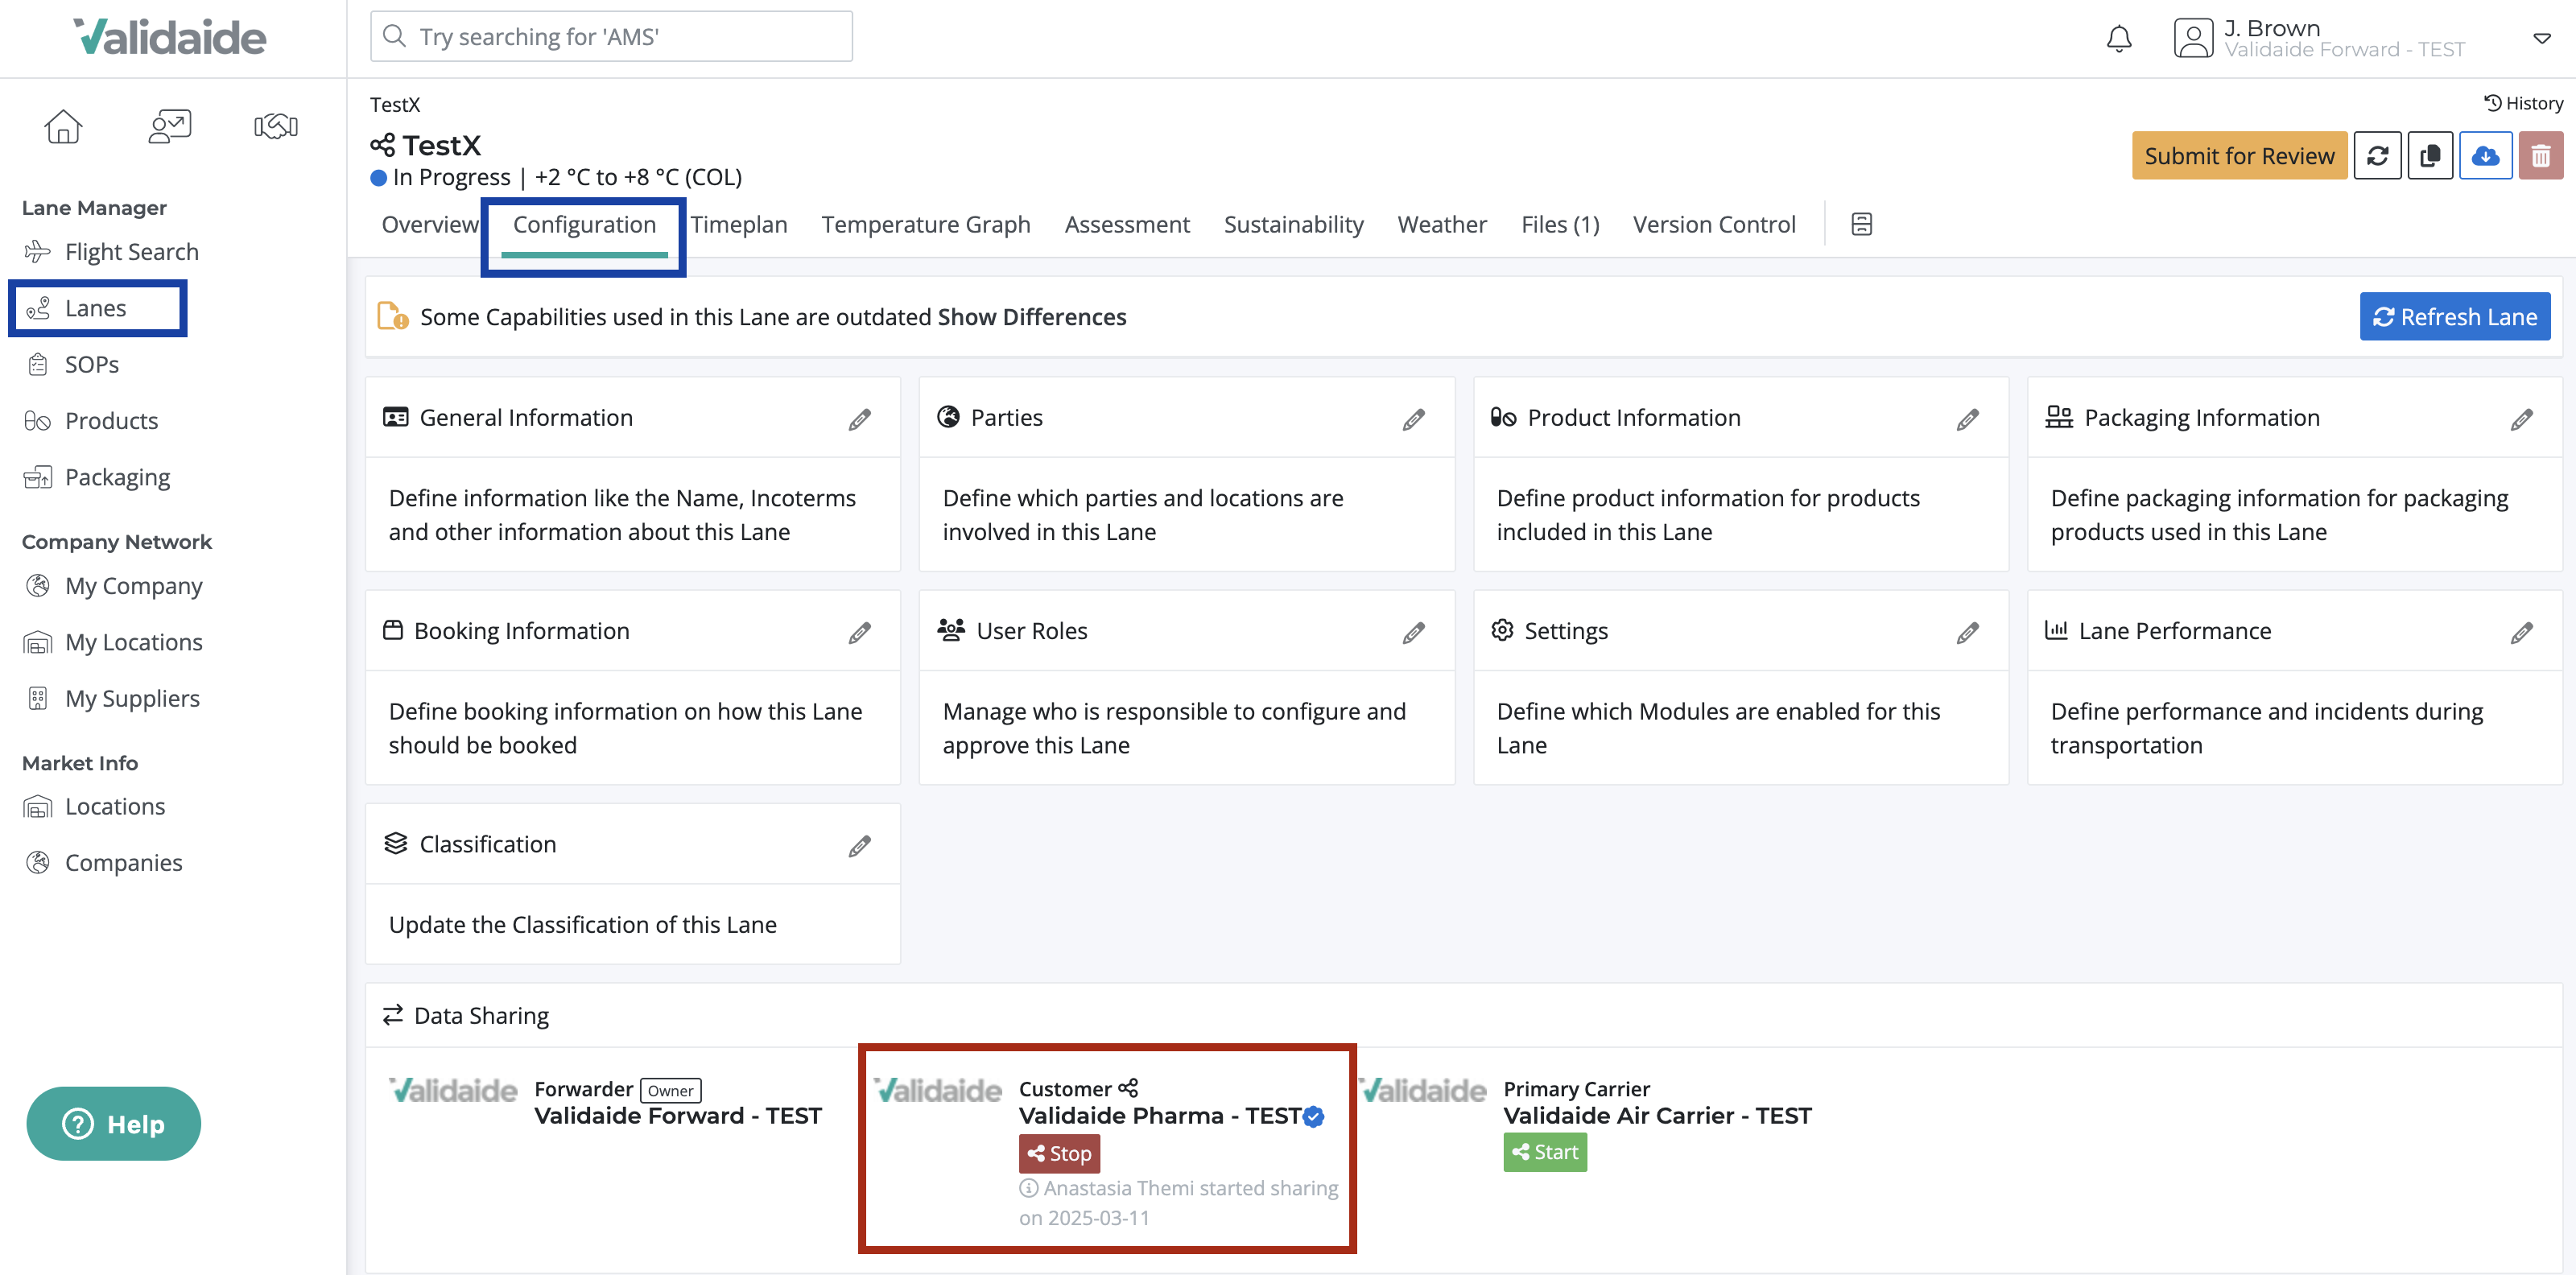This screenshot has height=1275, width=2576.
Task: Focus the search field
Action: pyautogui.click(x=611, y=37)
